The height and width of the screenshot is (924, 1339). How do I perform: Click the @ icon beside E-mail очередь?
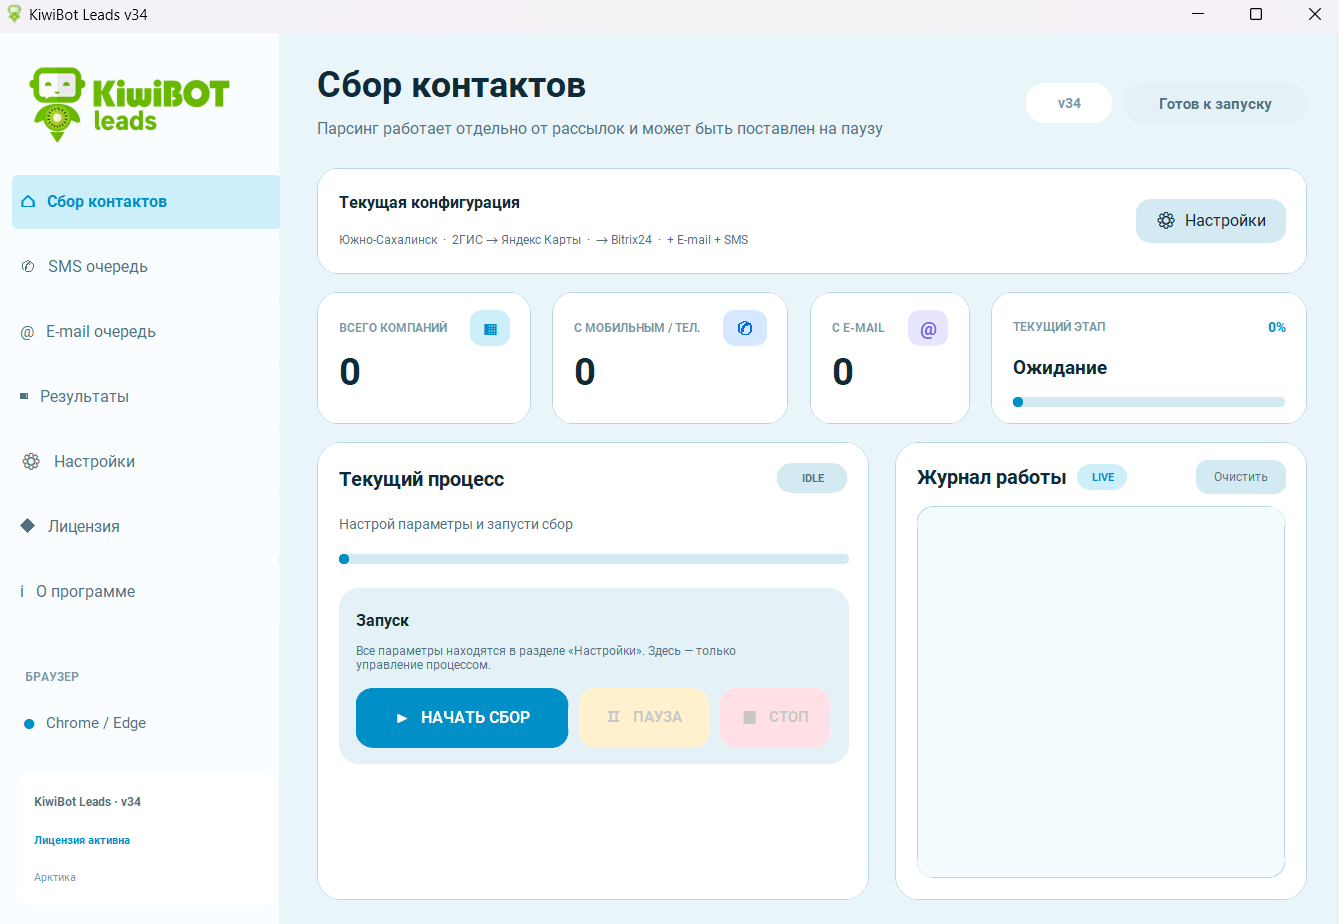click(27, 332)
